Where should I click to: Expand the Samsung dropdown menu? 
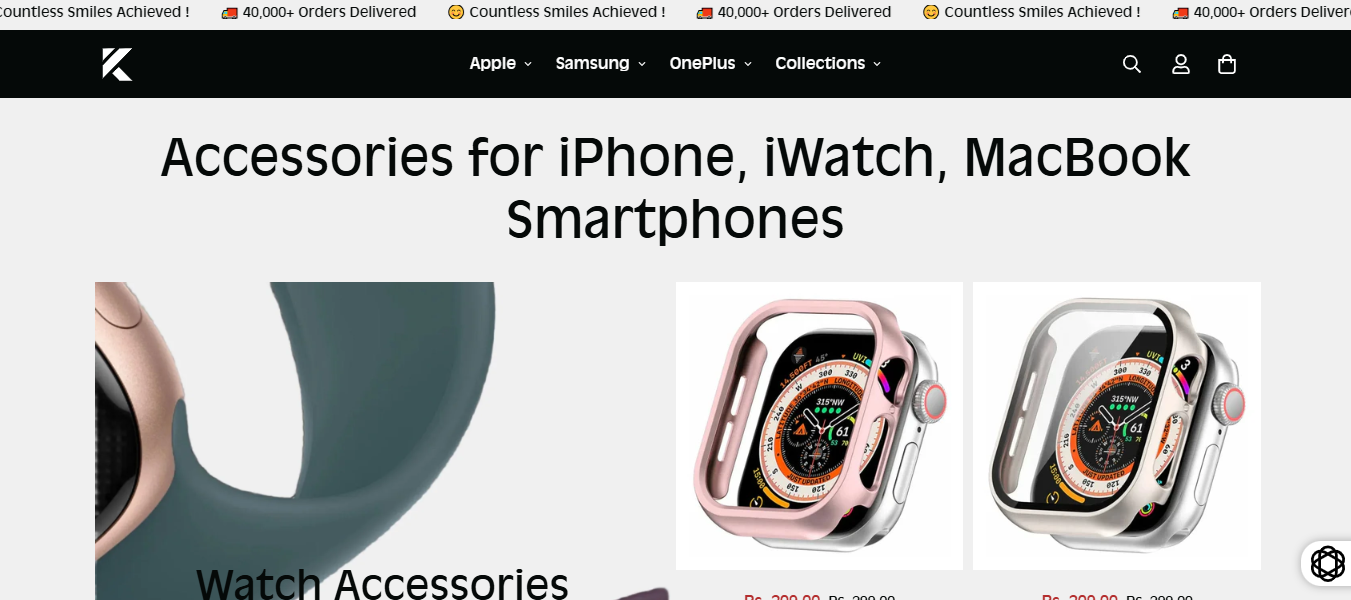tap(601, 63)
